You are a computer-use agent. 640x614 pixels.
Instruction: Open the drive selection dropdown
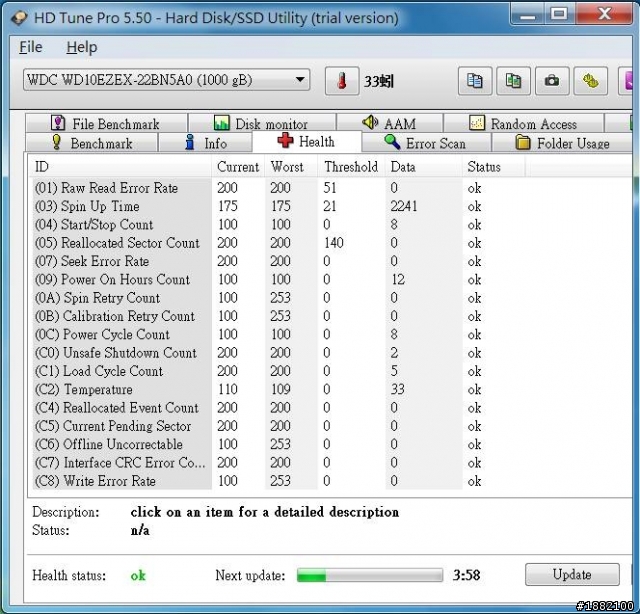167,80
